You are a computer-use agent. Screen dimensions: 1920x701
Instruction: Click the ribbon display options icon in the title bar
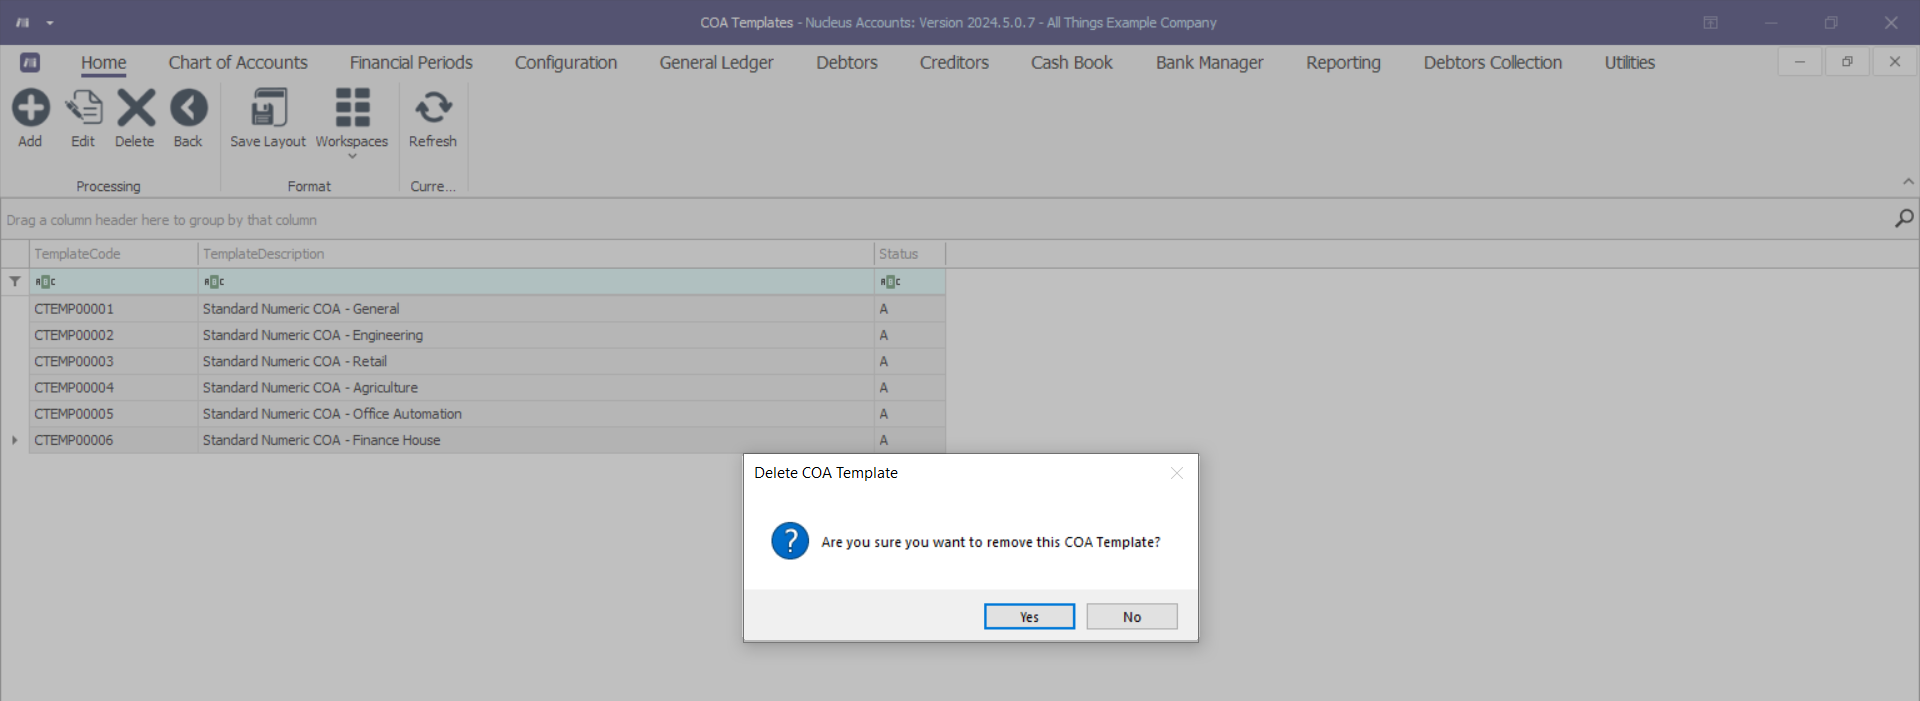pos(1711,22)
